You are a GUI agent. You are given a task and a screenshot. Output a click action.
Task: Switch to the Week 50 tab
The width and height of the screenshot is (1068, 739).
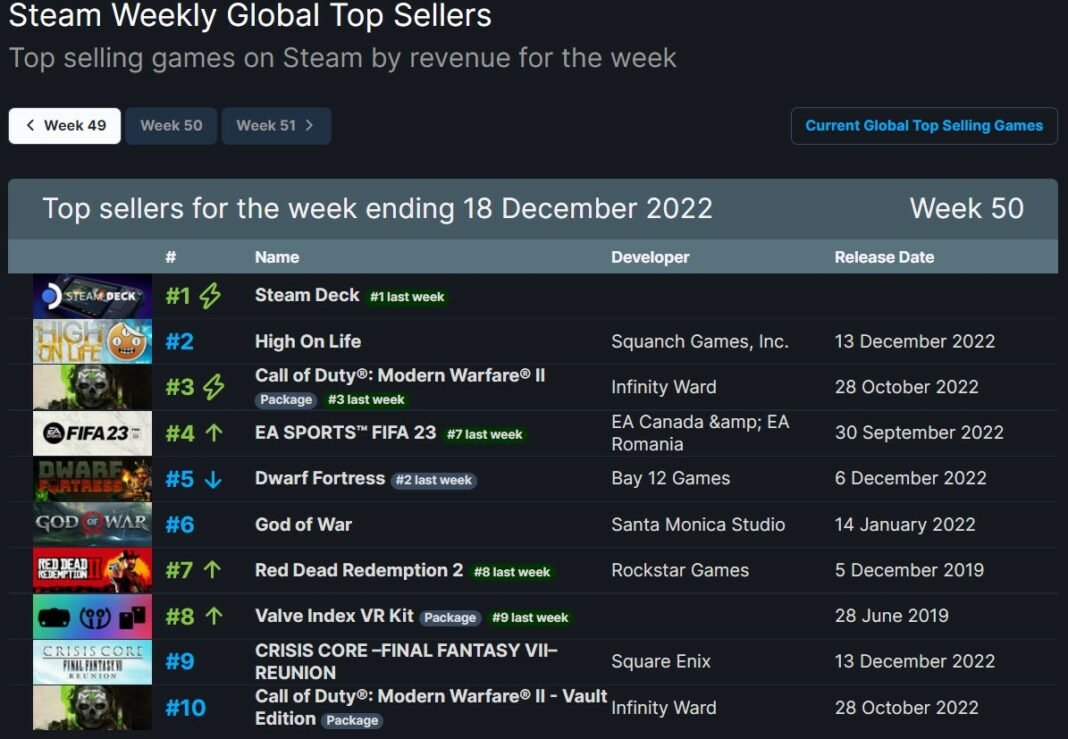tap(170, 125)
